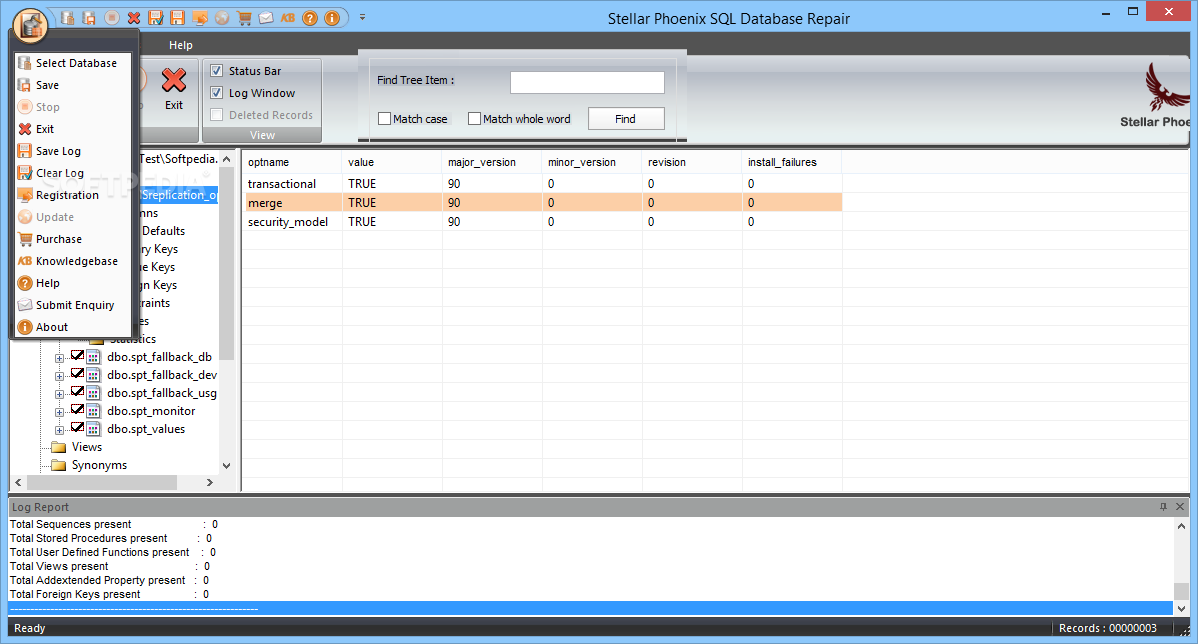
Task: Click Save database icon in quick access toolbar
Action: pyautogui.click(x=89, y=18)
